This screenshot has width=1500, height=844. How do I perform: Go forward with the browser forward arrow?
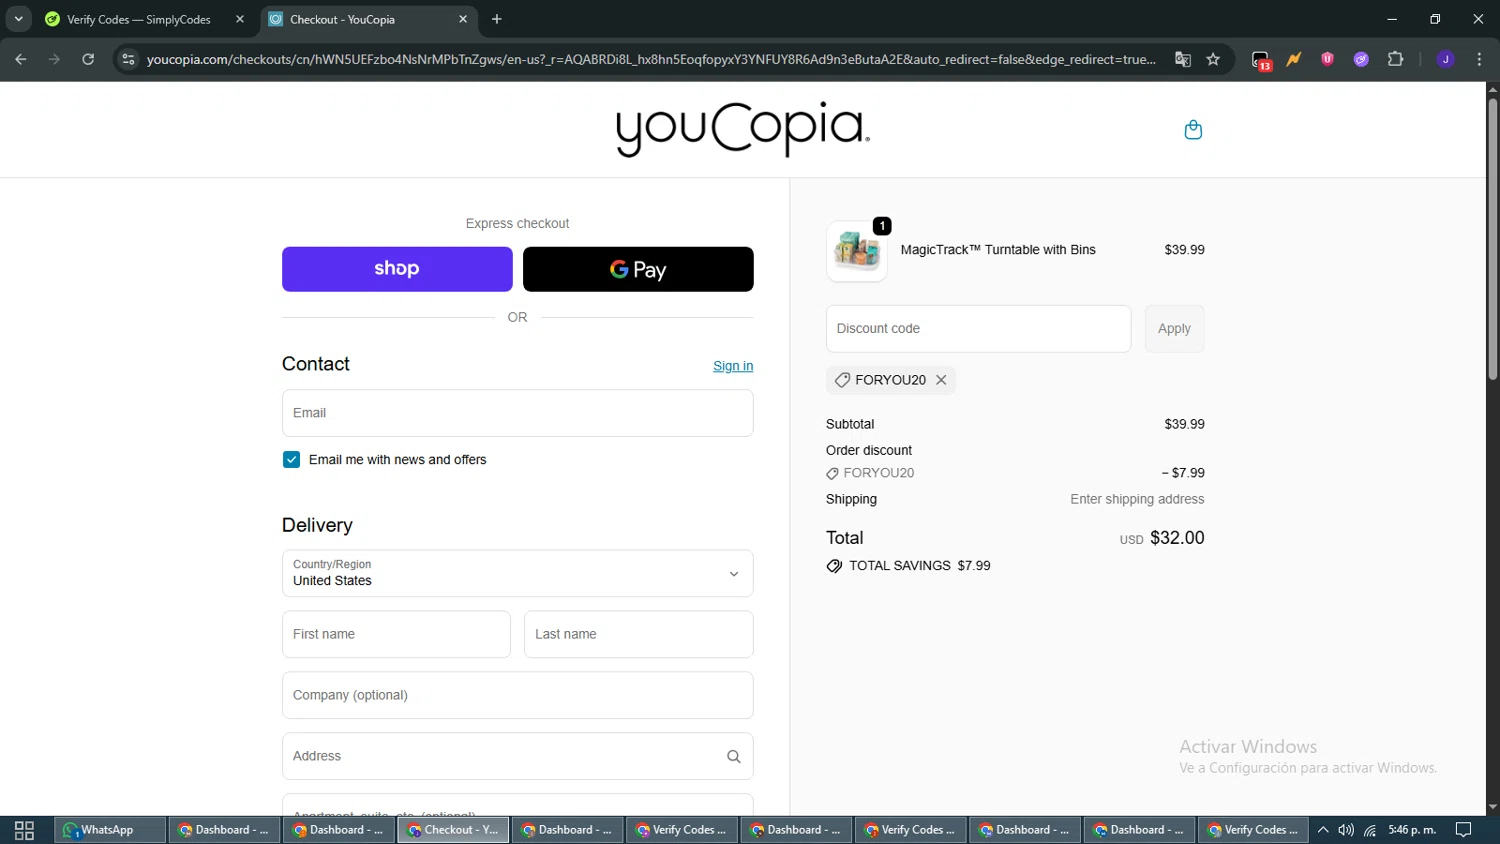coord(54,59)
